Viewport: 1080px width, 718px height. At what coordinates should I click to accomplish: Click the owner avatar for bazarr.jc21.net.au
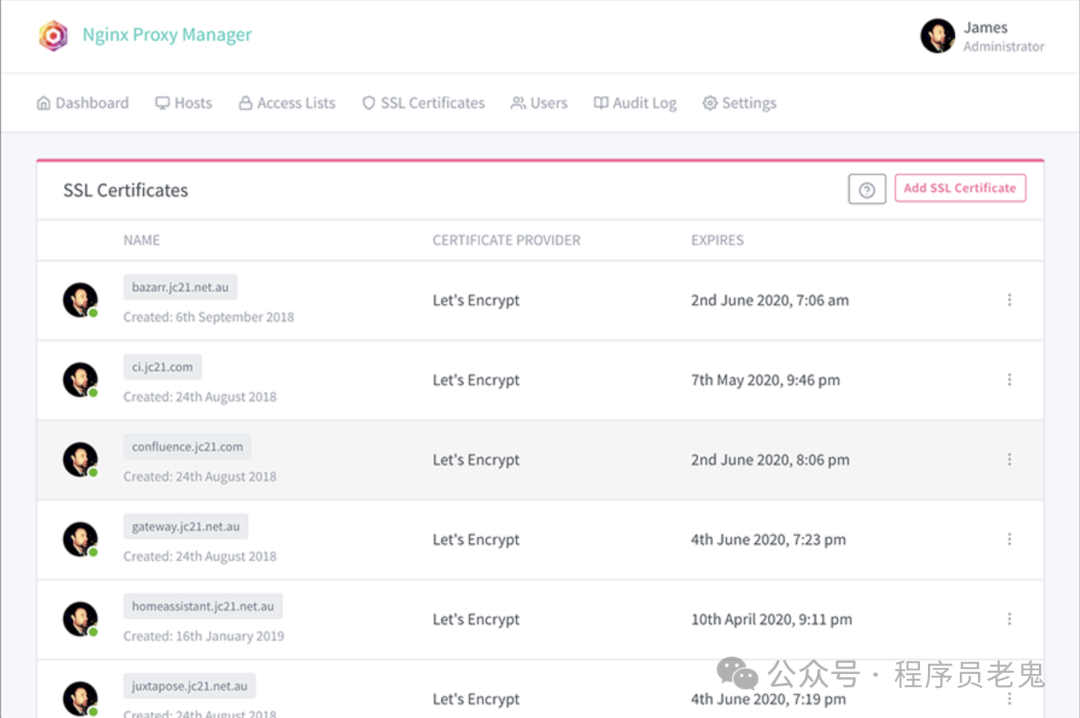(80, 300)
